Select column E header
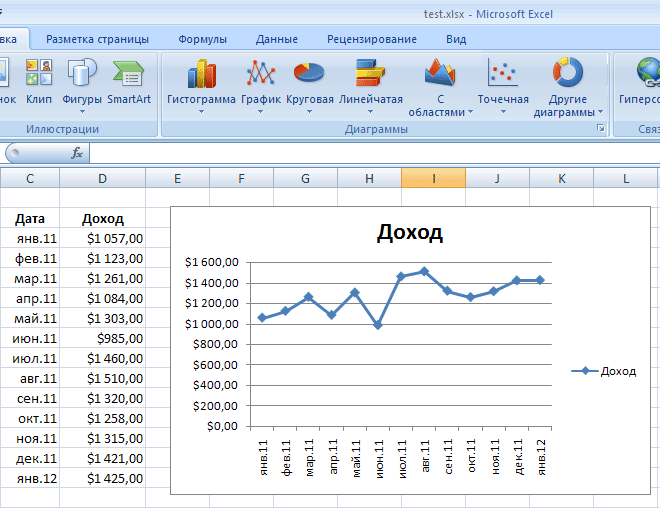This screenshot has width=660, height=508. (177, 178)
